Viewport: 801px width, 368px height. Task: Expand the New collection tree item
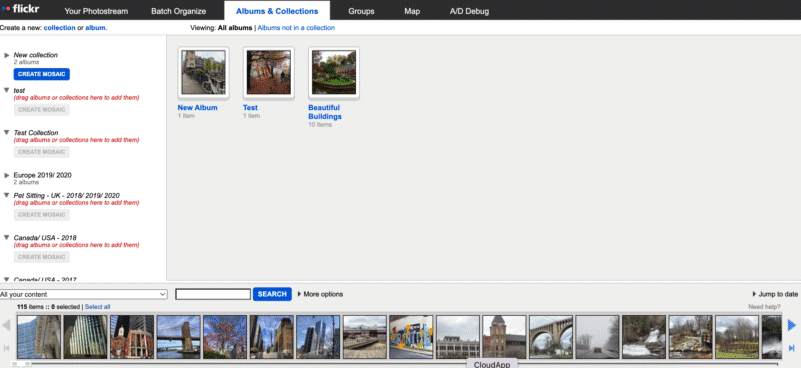(x=7, y=55)
